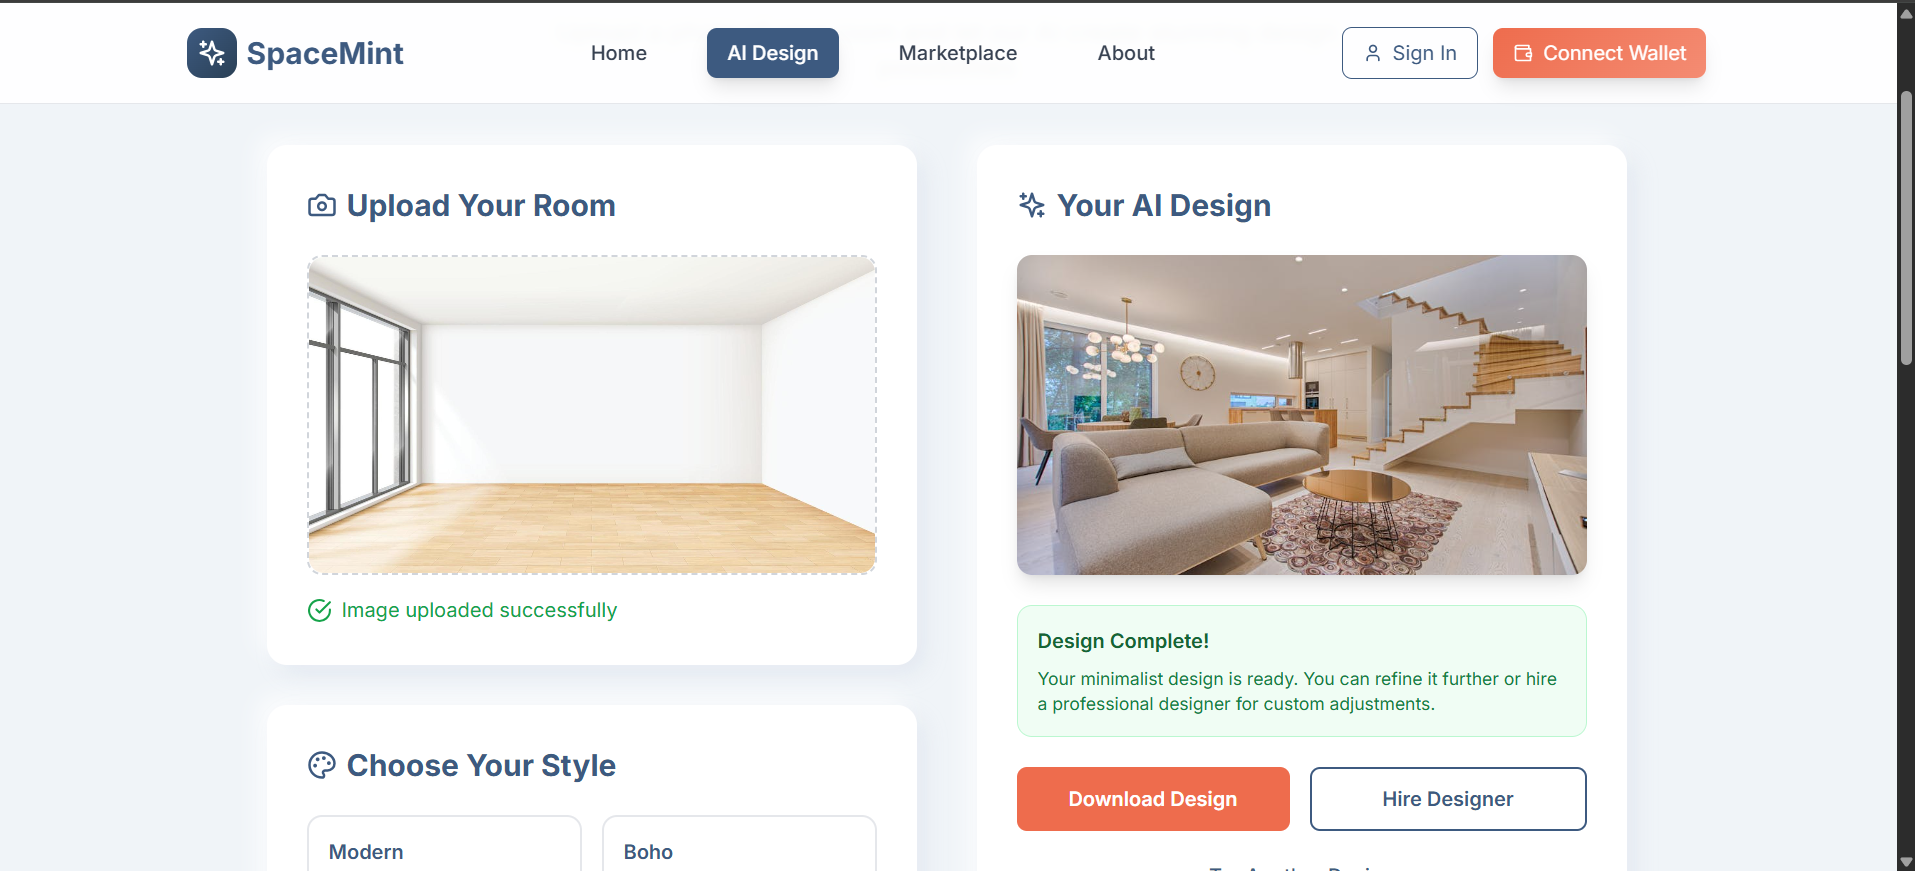Go to the Marketplace page
The height and width of the screenshot is (871, 1915).
958,53
